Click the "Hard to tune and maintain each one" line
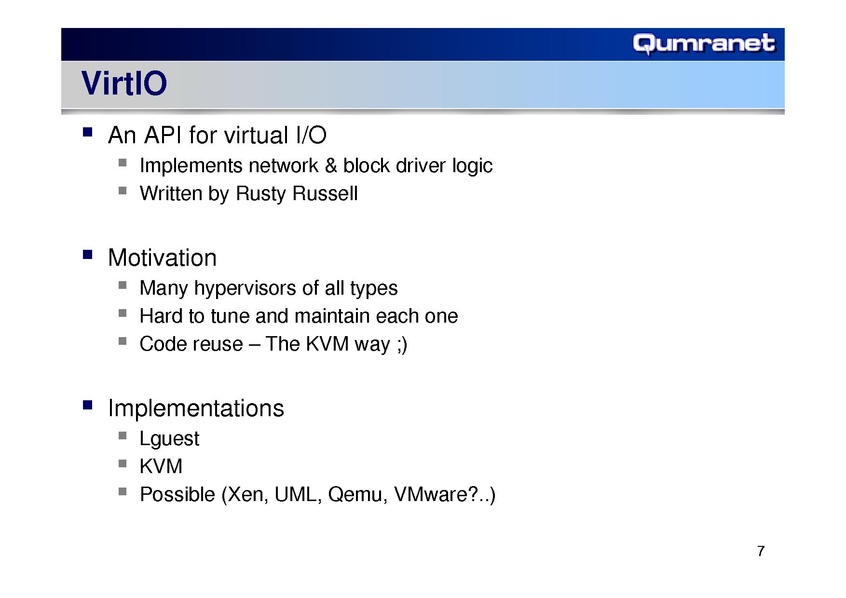846x598 pixels. coord(298,316)
